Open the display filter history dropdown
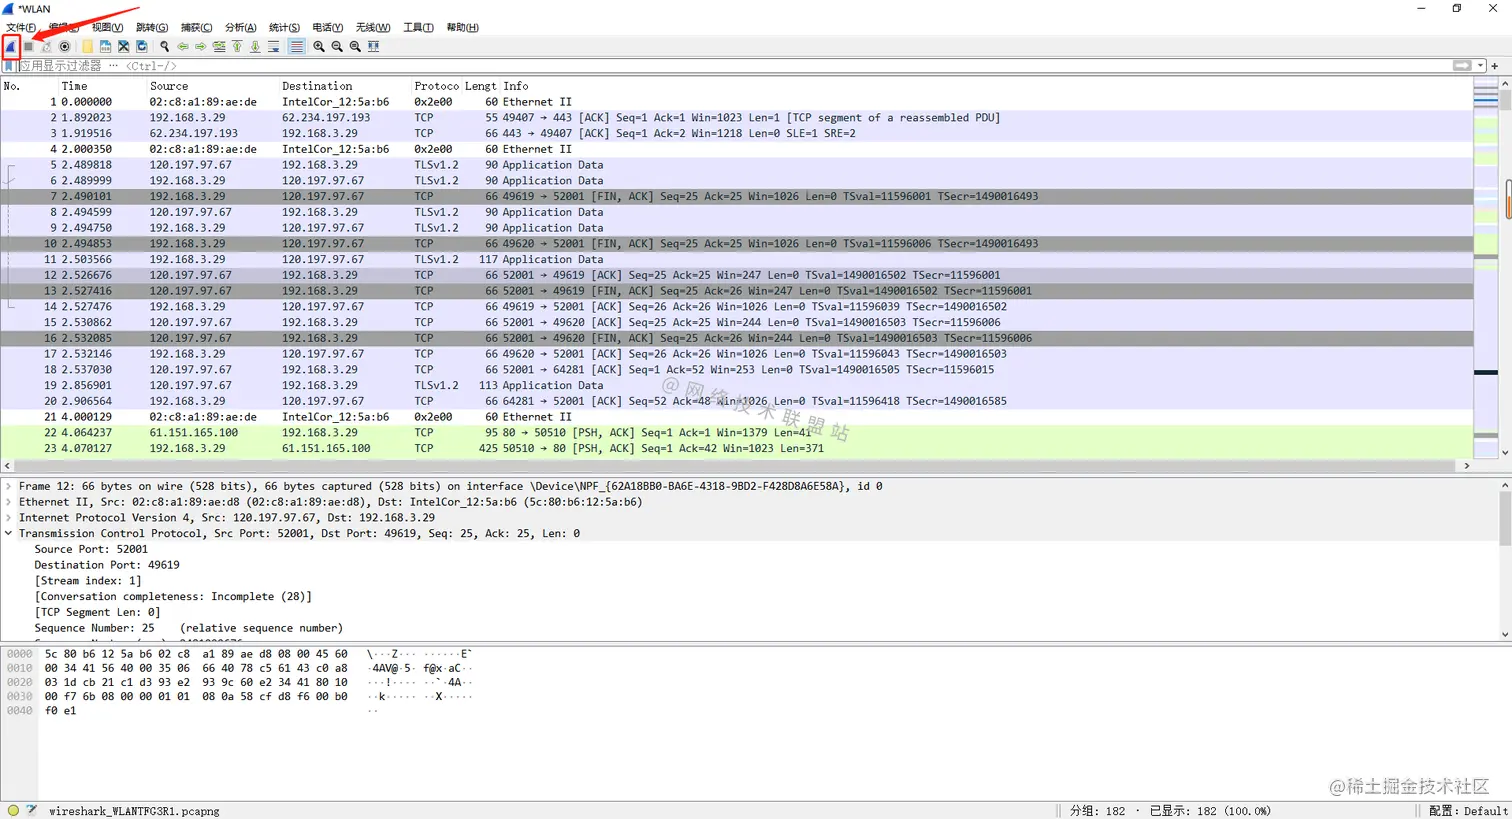 click(1481, 66)
